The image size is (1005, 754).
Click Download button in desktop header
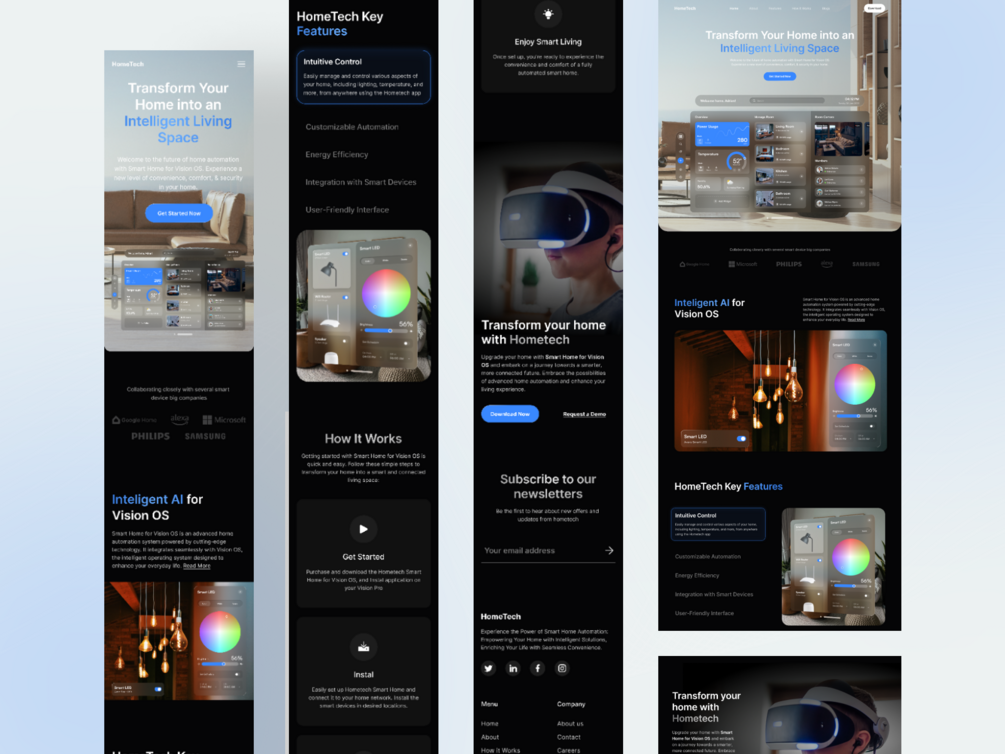point(874,8)
